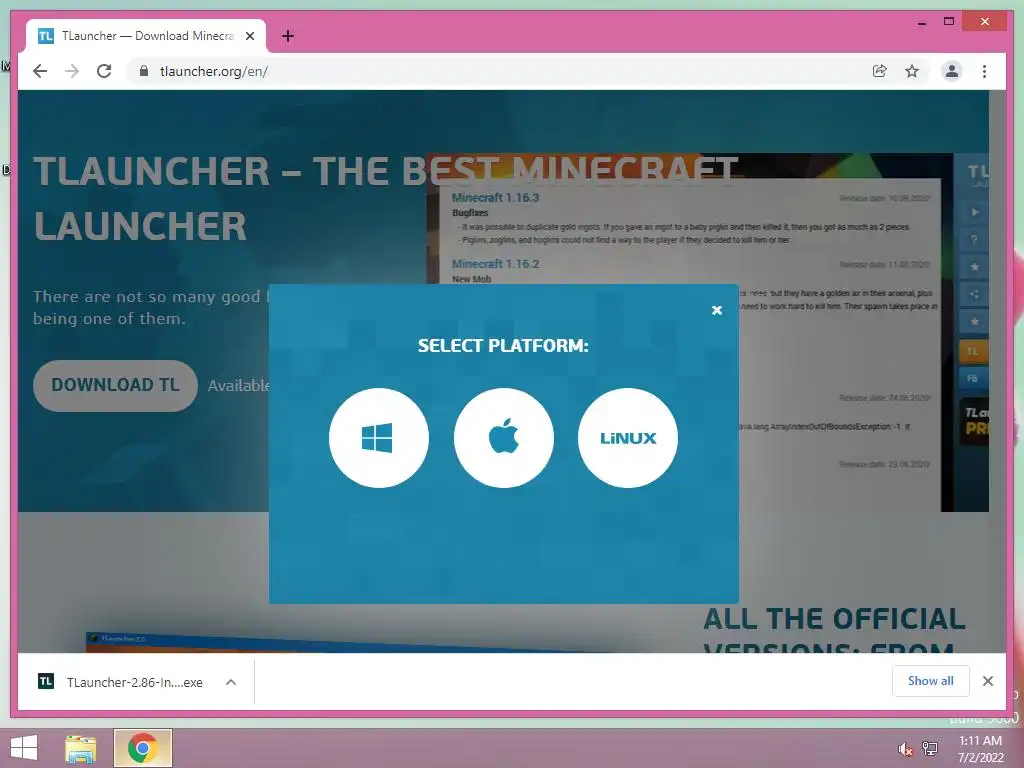Open File Explorer from the taskbar
Viewport: 1024px width, 768px height.
81,748
